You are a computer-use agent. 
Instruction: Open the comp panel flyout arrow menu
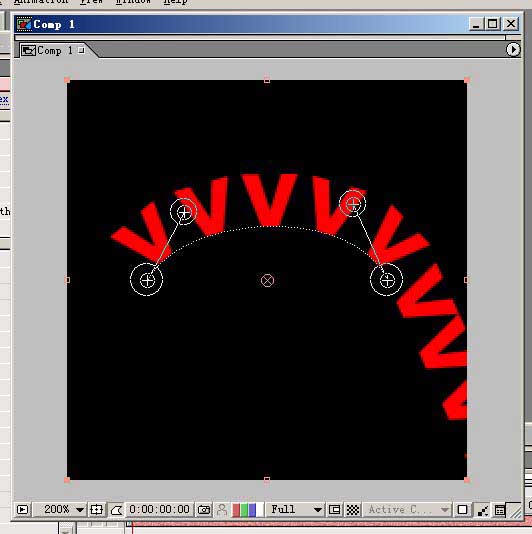click(513, 50)
